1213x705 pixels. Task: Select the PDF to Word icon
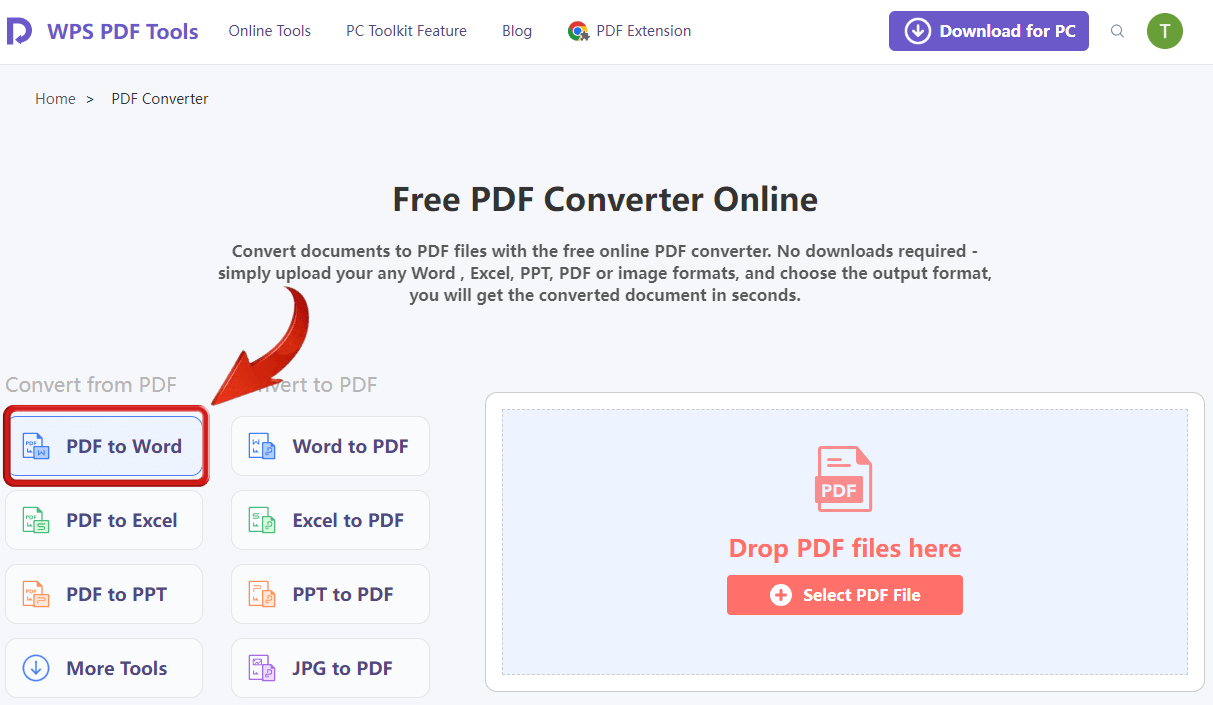tap(36, 446)
